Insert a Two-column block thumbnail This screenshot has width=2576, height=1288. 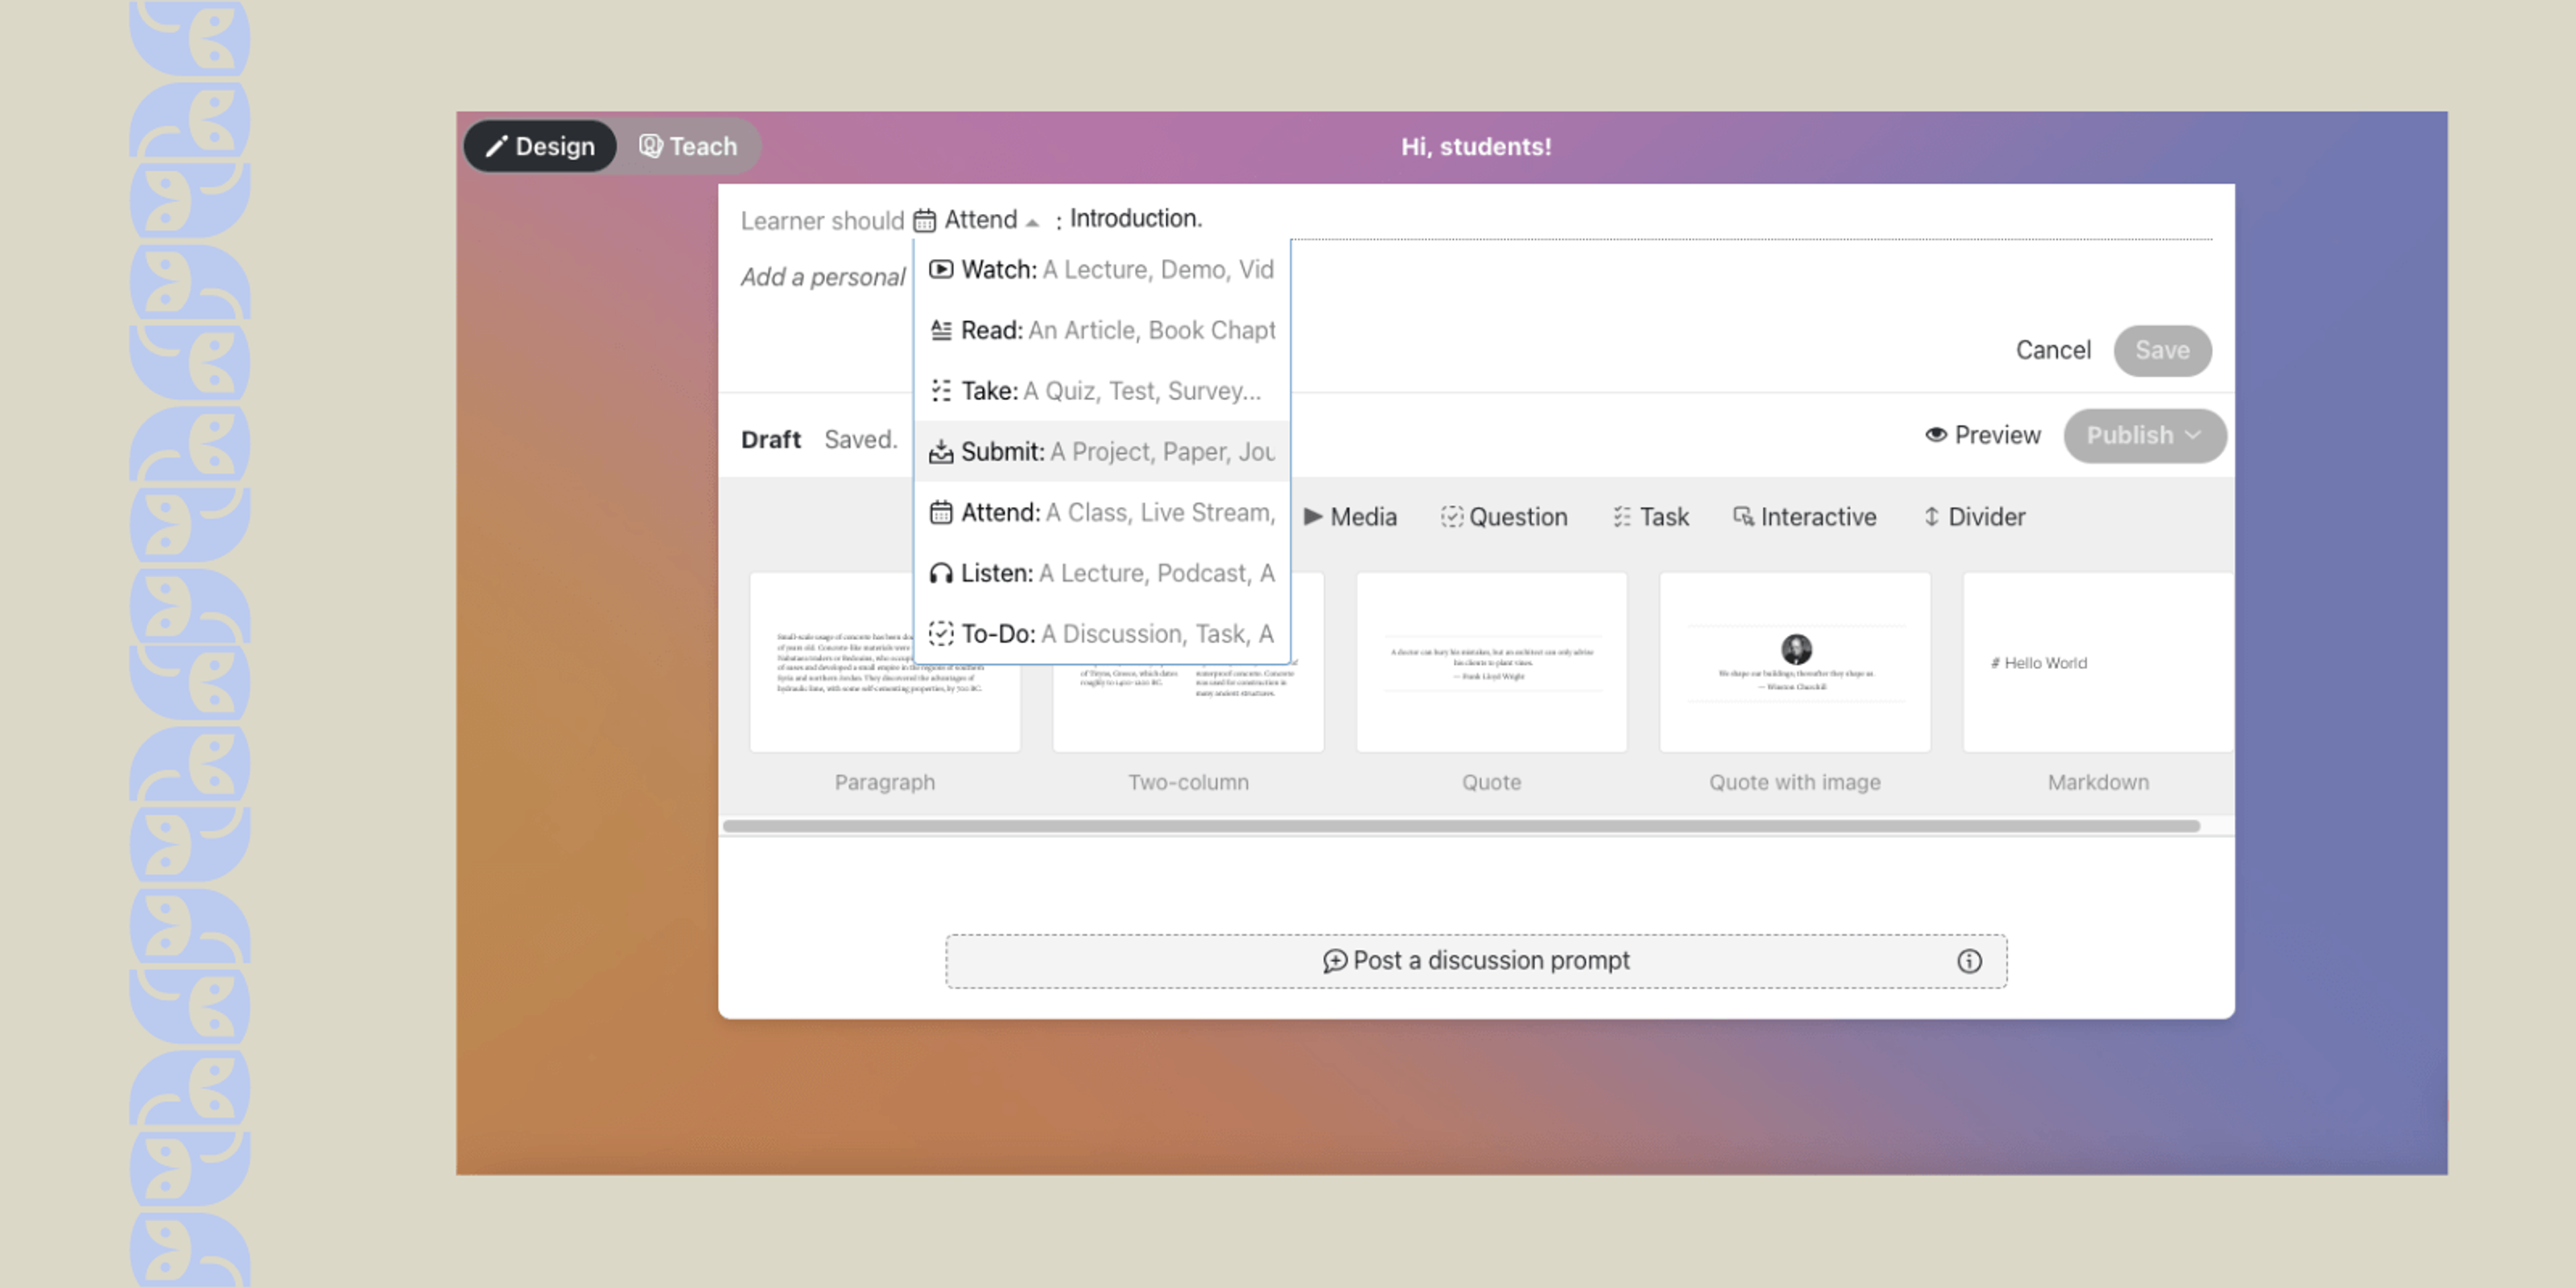click(1188, 663)
